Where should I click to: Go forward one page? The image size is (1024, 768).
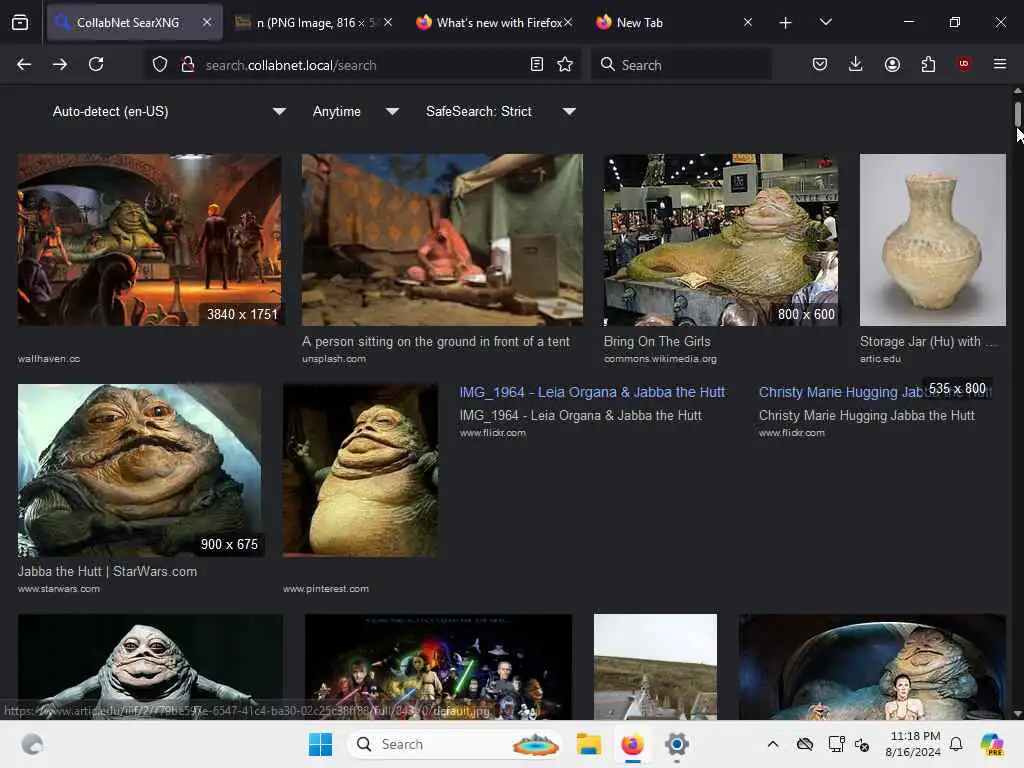tap(60, 64)
